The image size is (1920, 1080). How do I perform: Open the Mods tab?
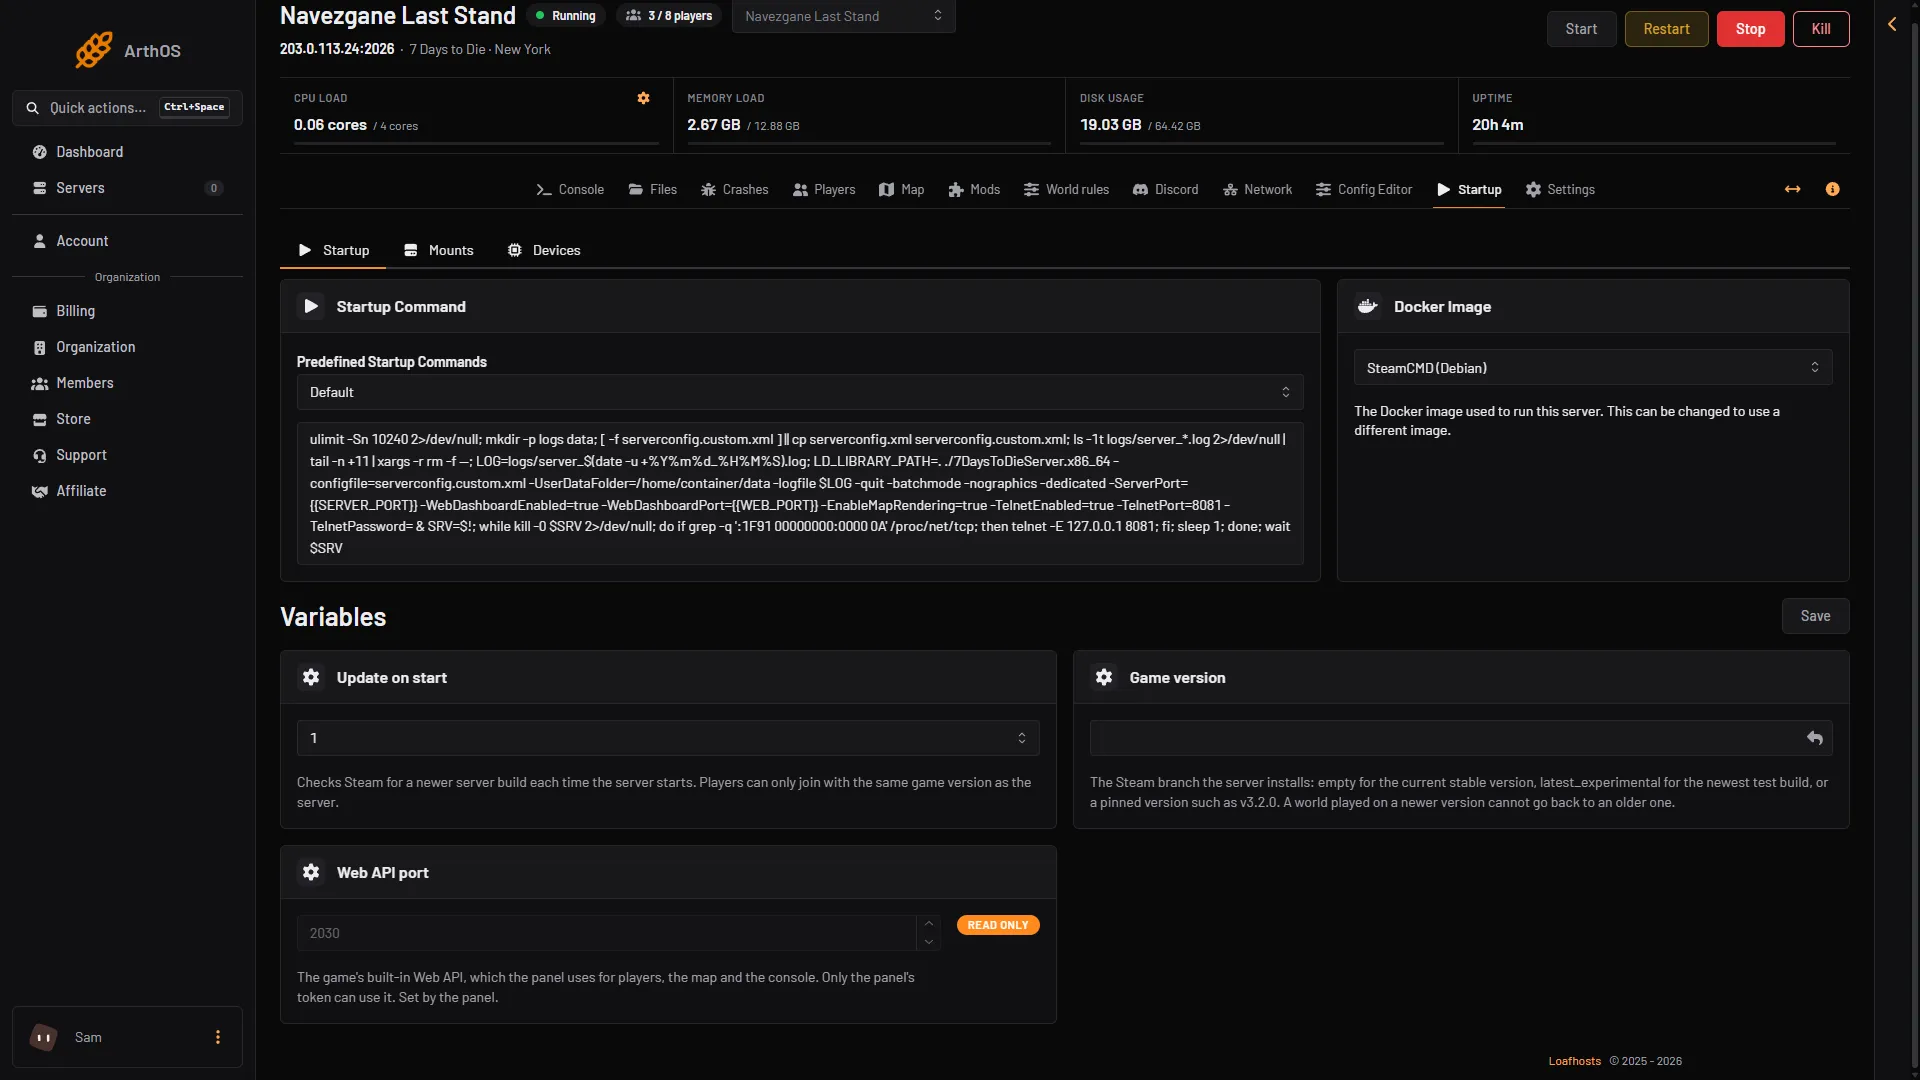pyautogui.click(x=974, y=189)
